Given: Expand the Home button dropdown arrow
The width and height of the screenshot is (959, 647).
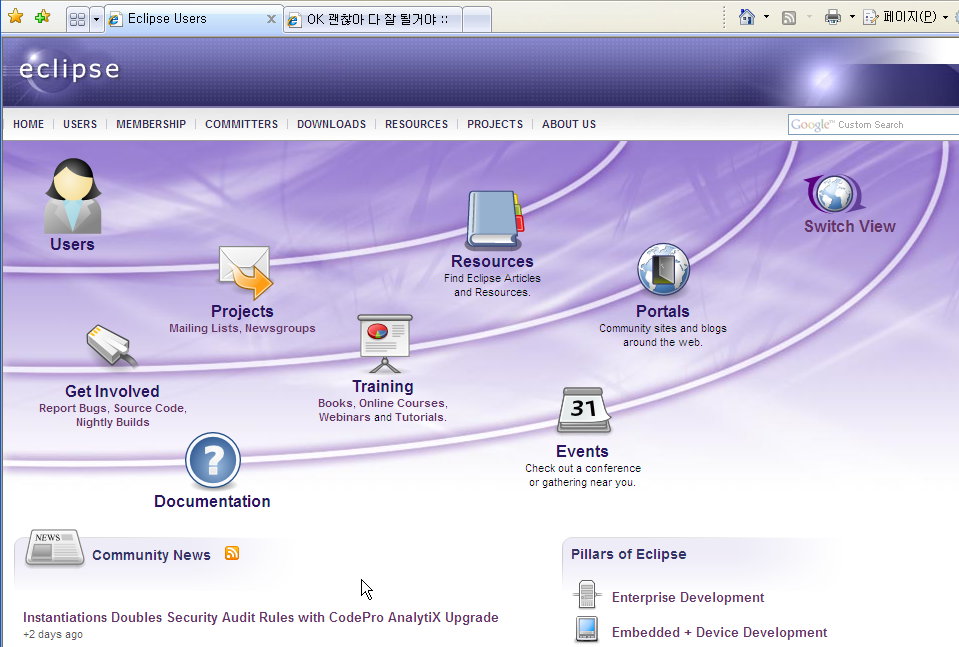Looking at the screenshot, I should (x=766, y=17).
